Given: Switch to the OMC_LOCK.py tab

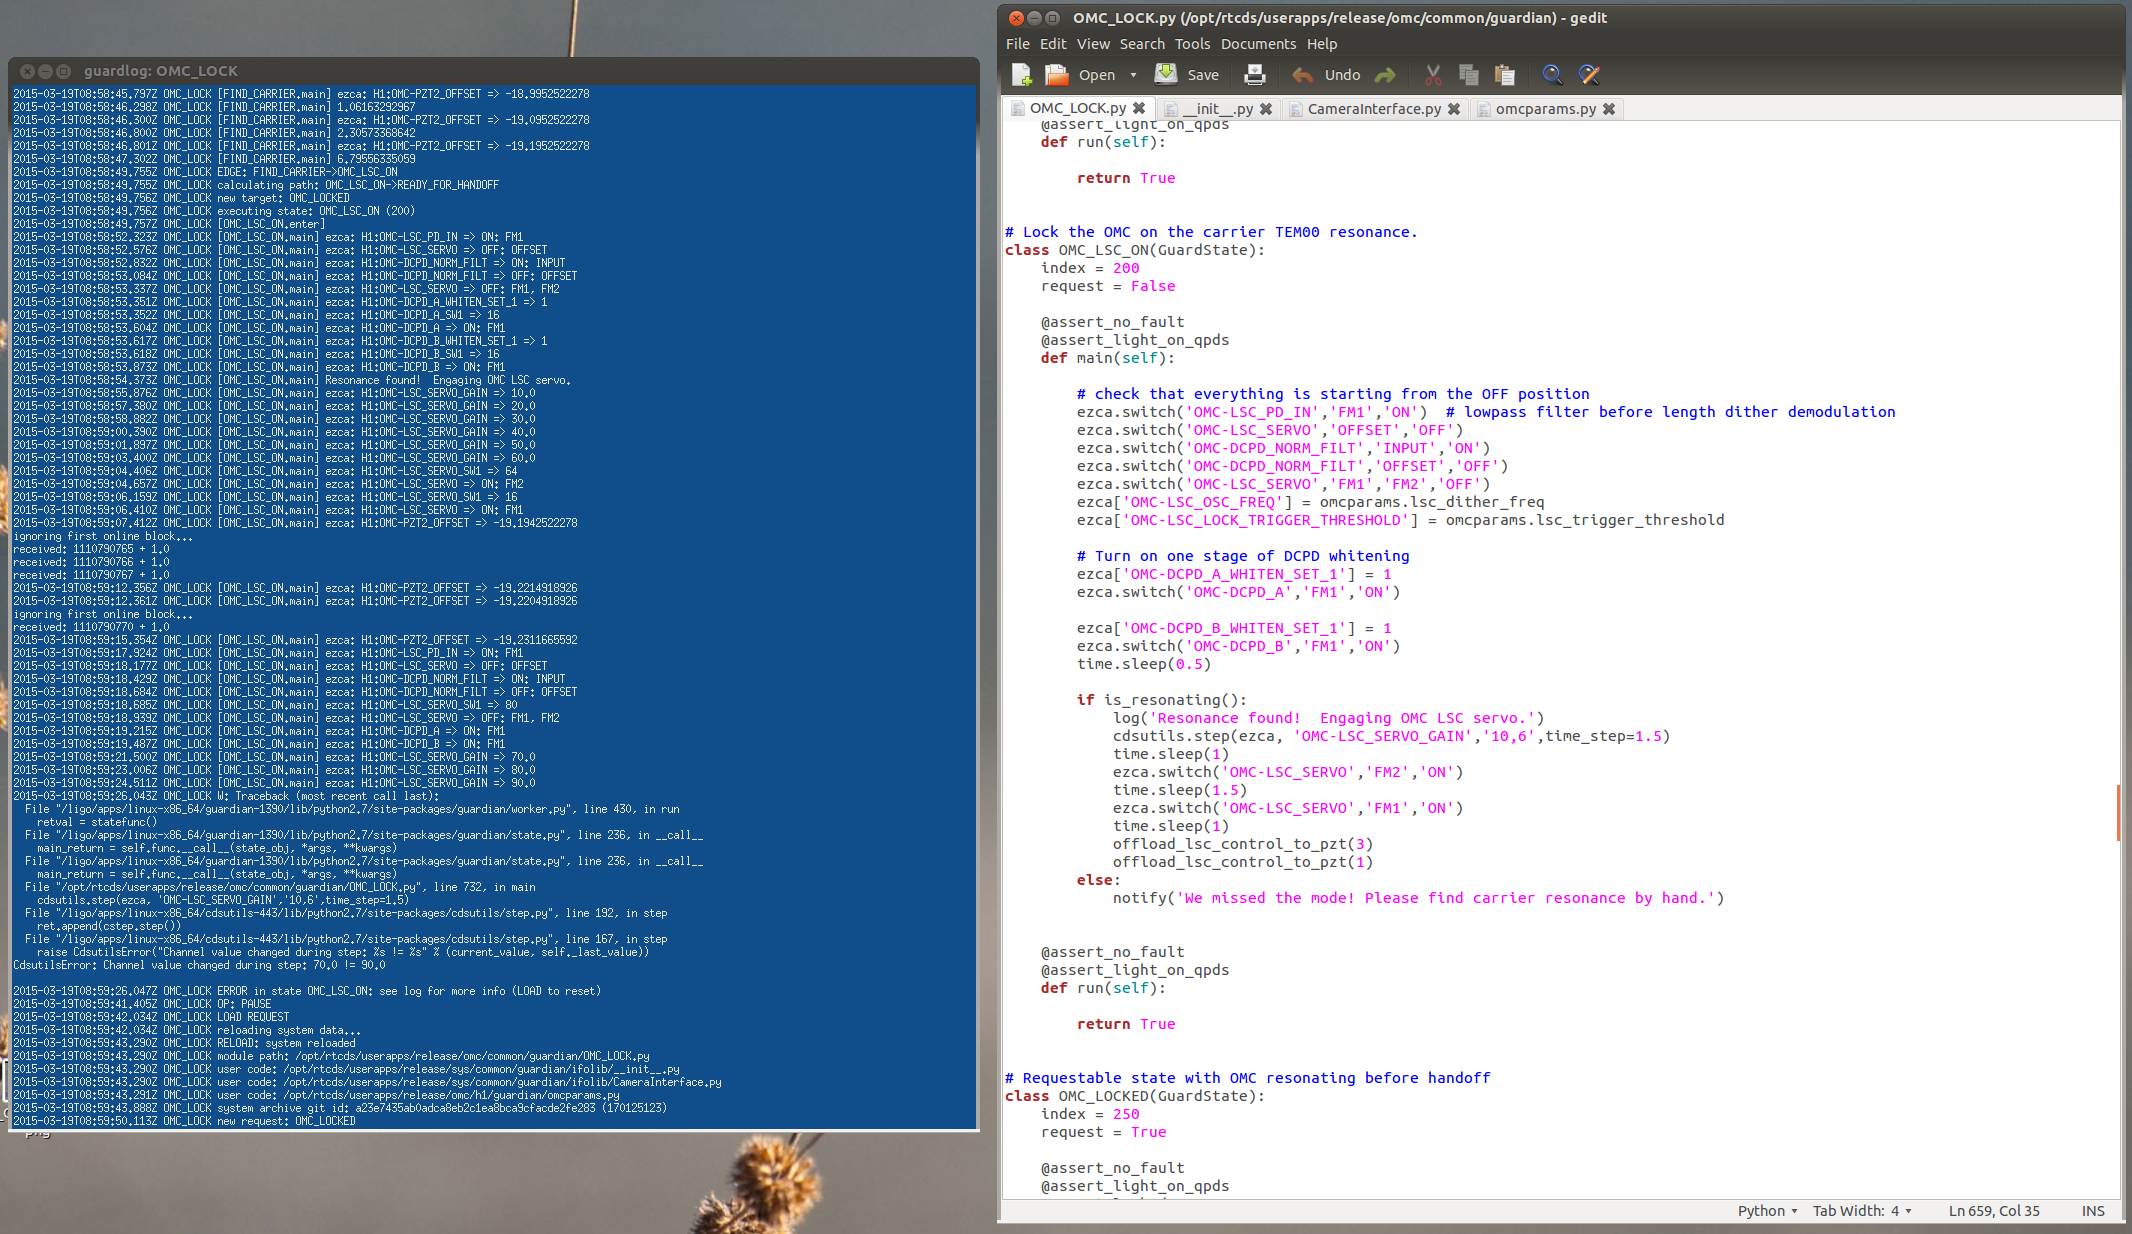Looking at the screenshot, I should (x=1077, y=108).
